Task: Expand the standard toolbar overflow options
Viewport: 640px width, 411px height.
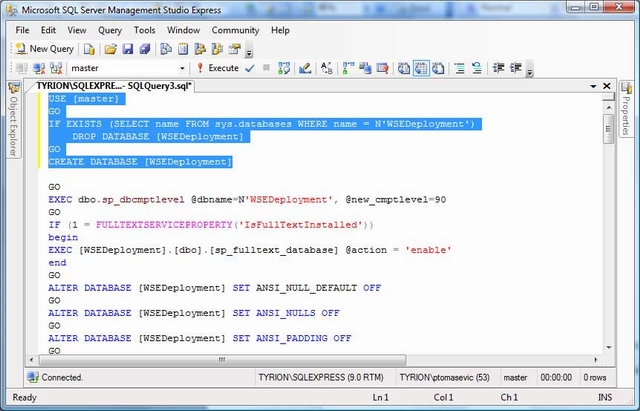Action: pos(249,50)
